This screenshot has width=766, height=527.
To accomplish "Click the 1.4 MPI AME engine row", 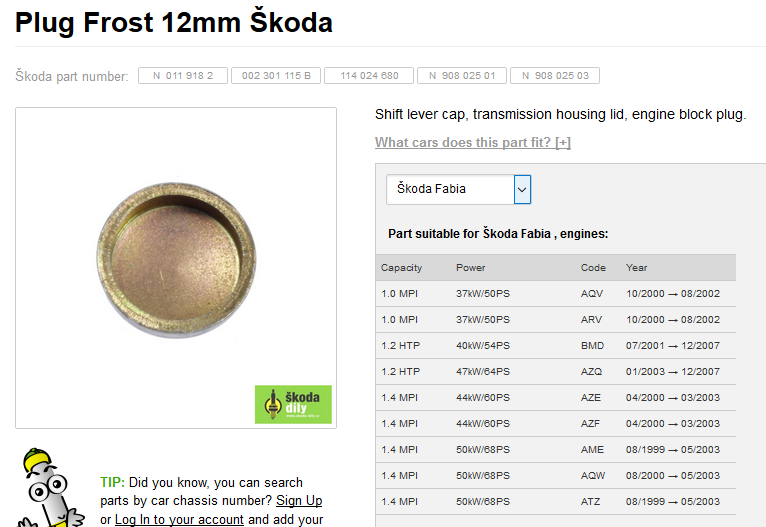I will (x=556, y=449).
